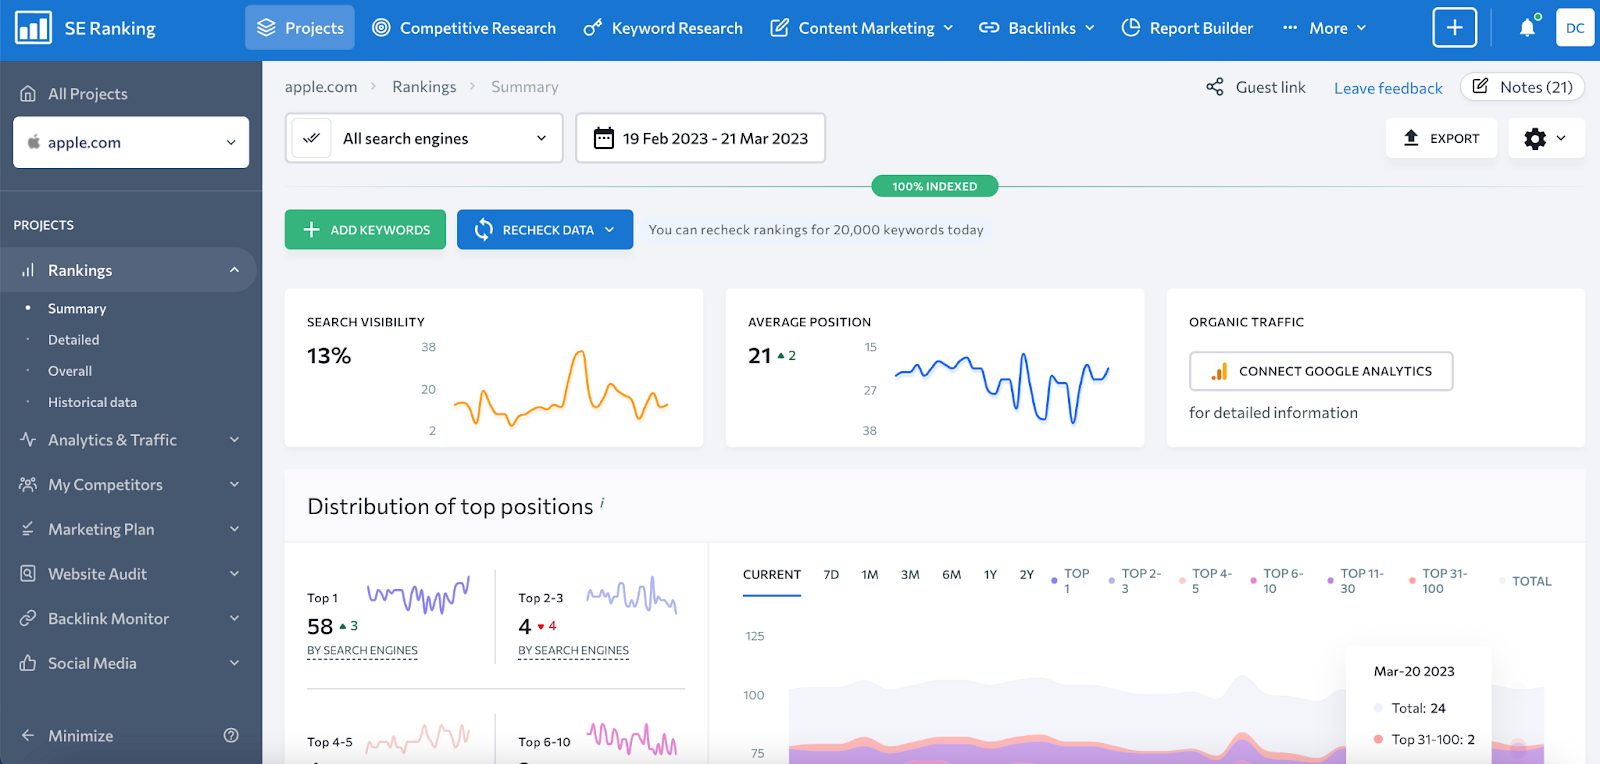Click the Backlink Monitor chain icon
The image size is (1600, 764).
[28, 618]
